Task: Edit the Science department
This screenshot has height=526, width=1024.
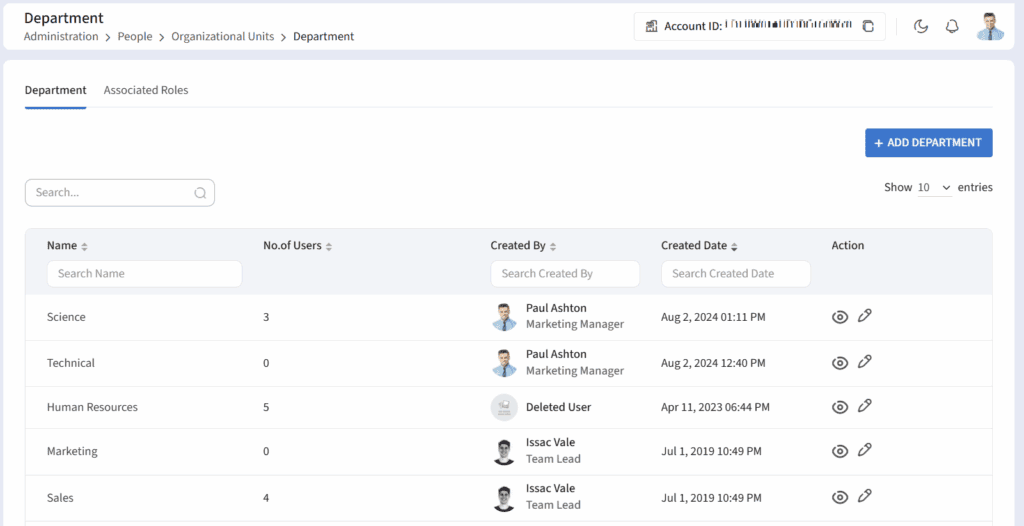Action: tap(865, 316)
